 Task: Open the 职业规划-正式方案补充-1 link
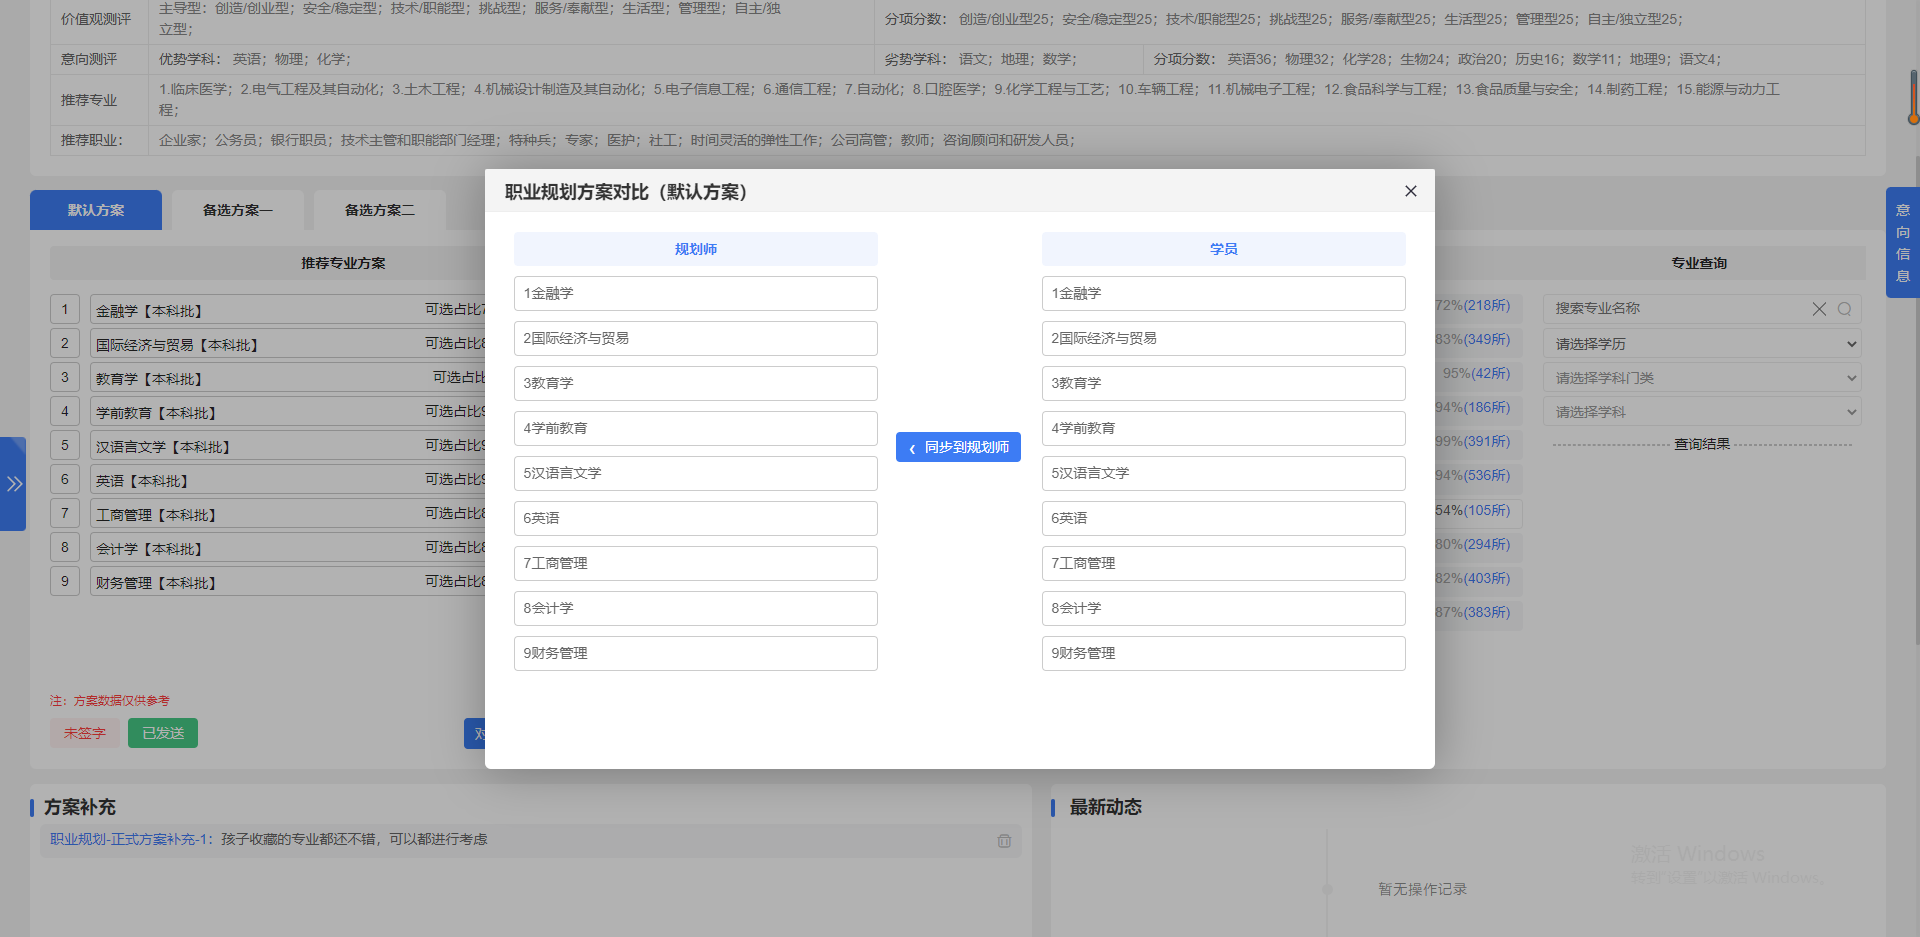pos(127,839)
